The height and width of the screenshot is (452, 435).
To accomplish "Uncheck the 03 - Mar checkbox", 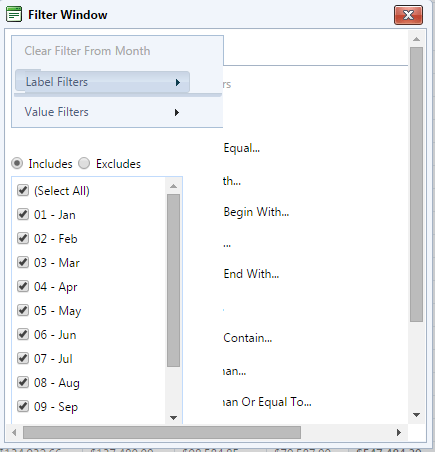I will pos(23,262).
